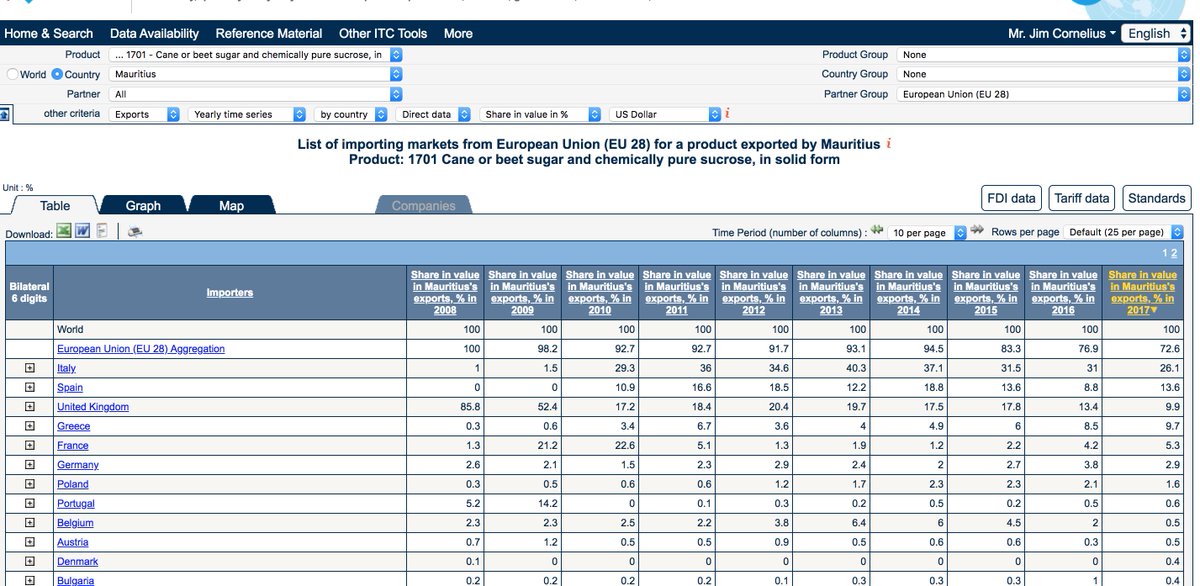The height and width of the screenshot is (586, 1200).
Task: Open Share in value in % dropdown
Action: [541, 115]
